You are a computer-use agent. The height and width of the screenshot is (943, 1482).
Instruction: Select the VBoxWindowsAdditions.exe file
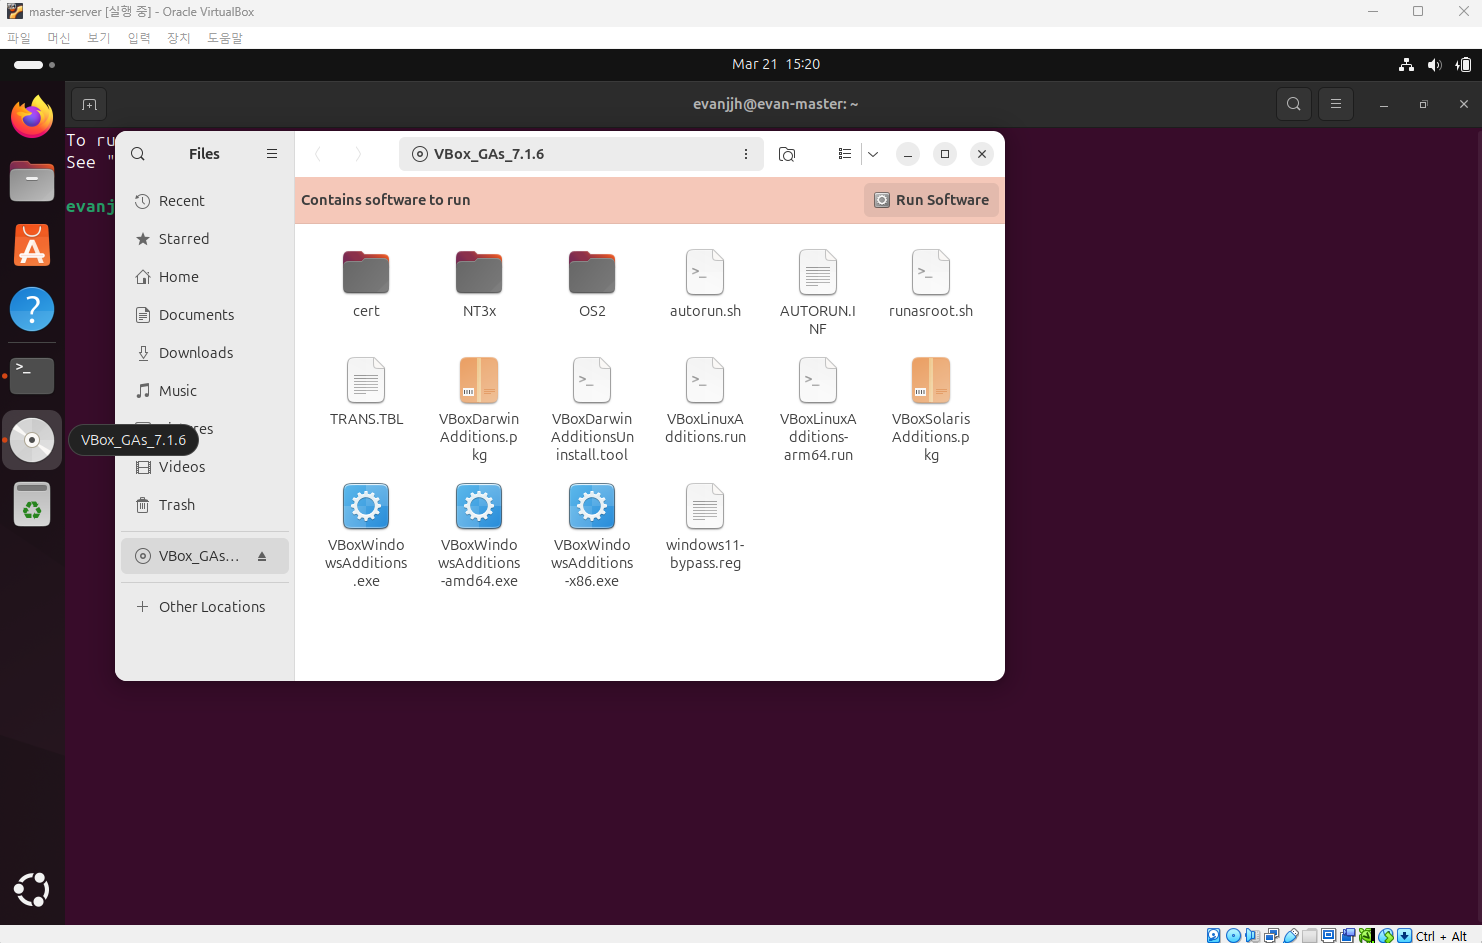[x=366, y=536]
